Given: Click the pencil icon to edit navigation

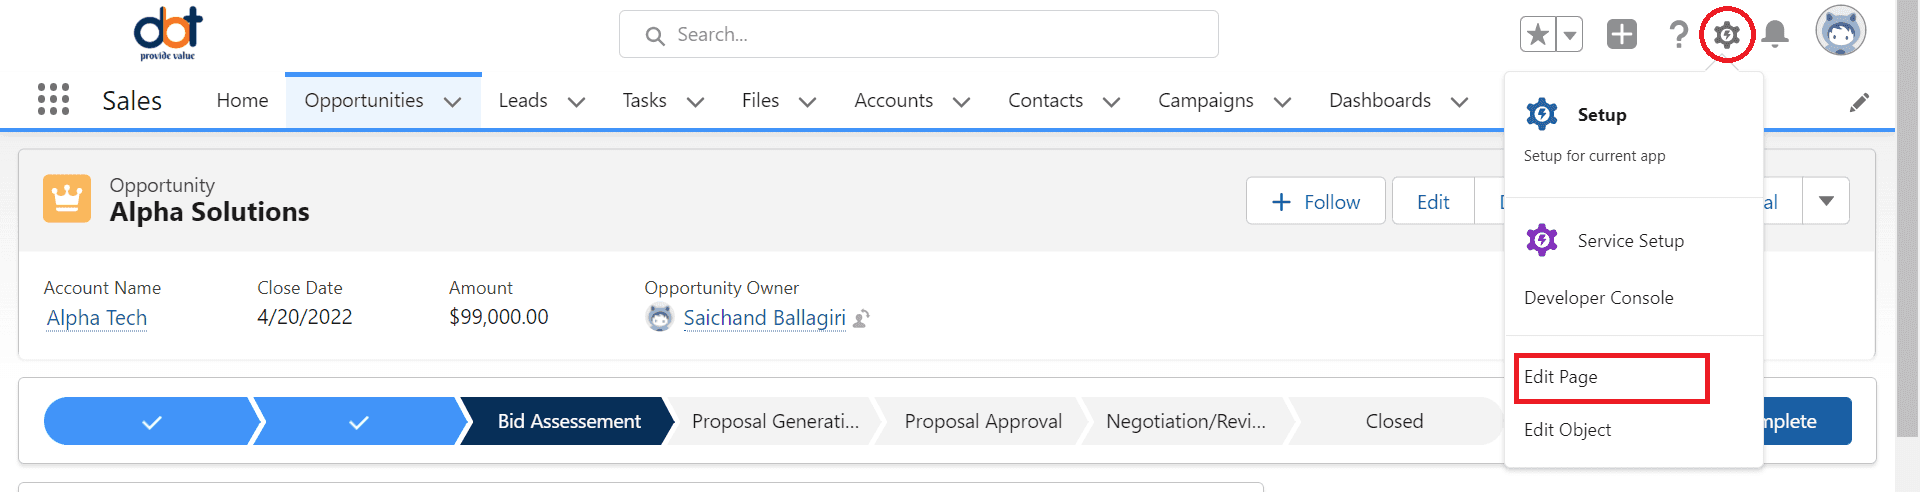Looking at the screenshot, I should tap(1859, 102).
